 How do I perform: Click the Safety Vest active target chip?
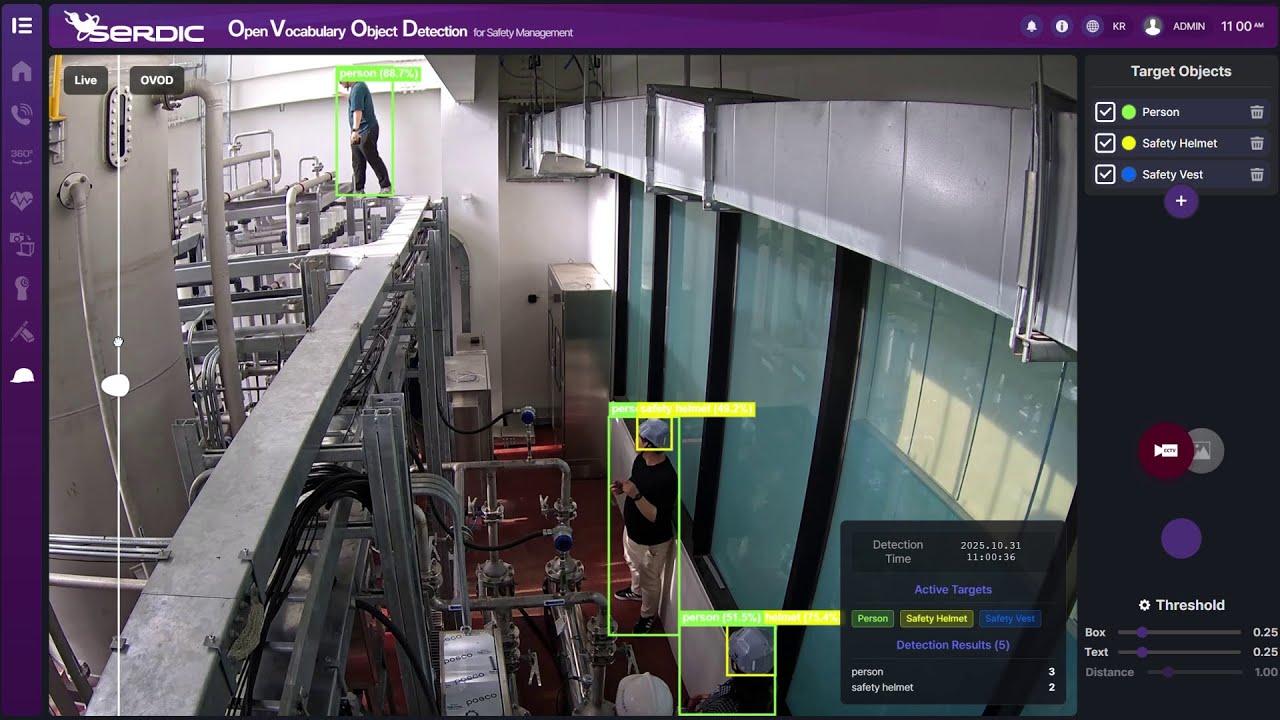[x=1010, y=618]
